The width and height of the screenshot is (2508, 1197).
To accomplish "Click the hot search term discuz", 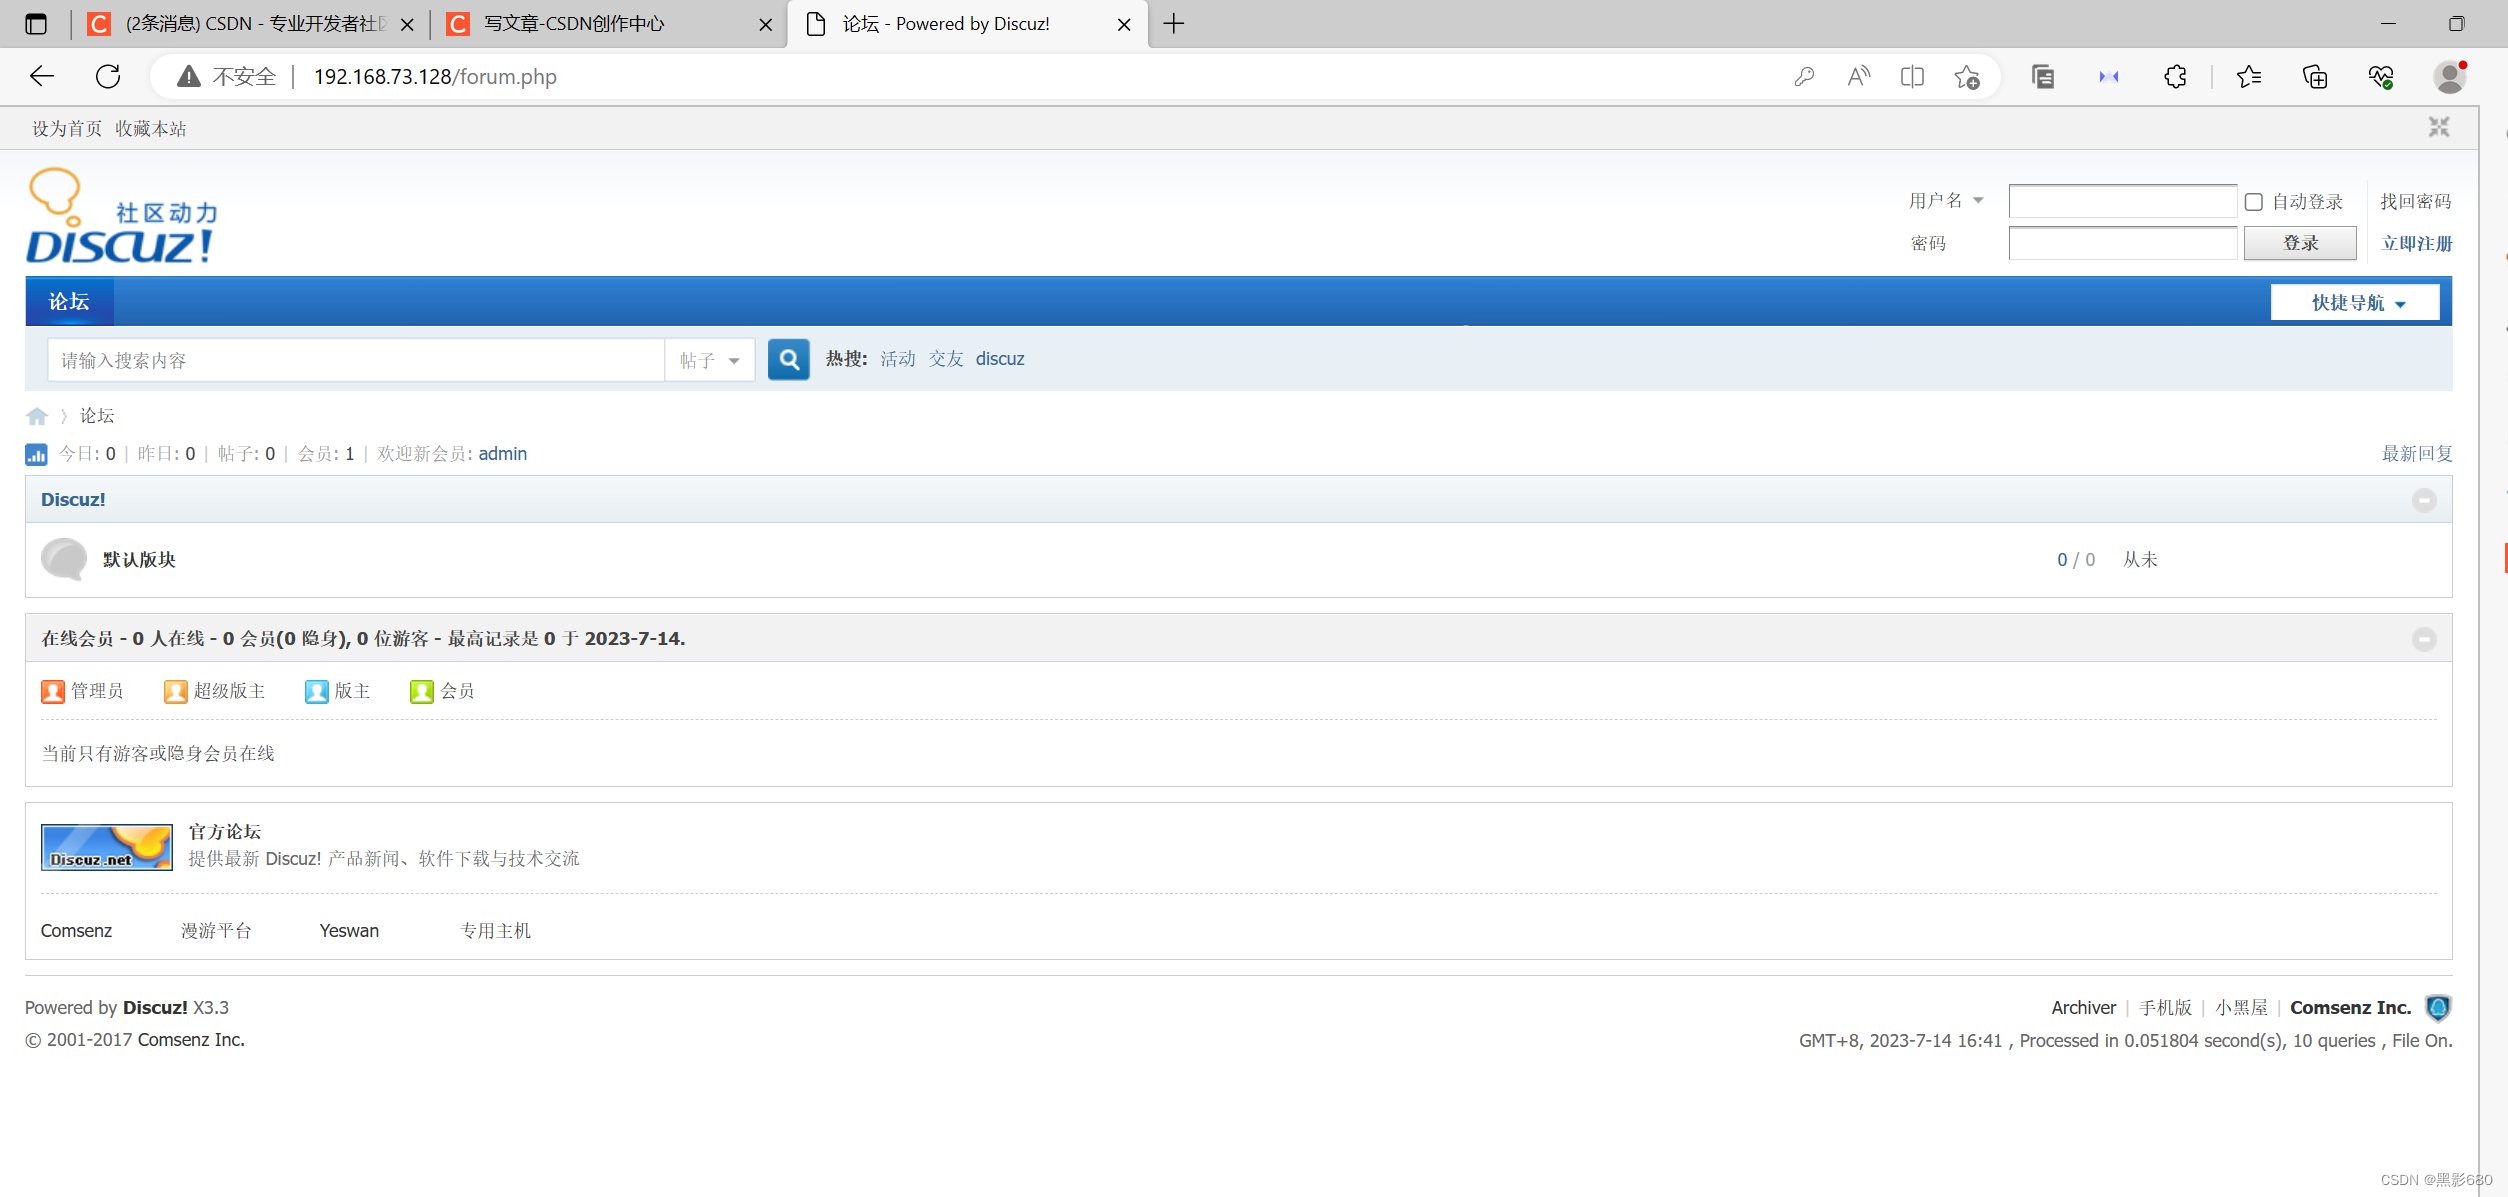I will (1000, 358).
